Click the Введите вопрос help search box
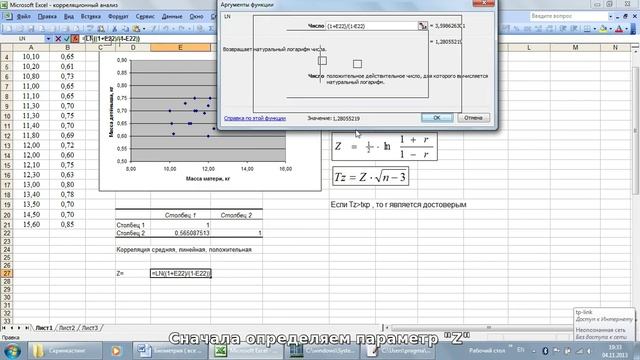 coord(569,16)
